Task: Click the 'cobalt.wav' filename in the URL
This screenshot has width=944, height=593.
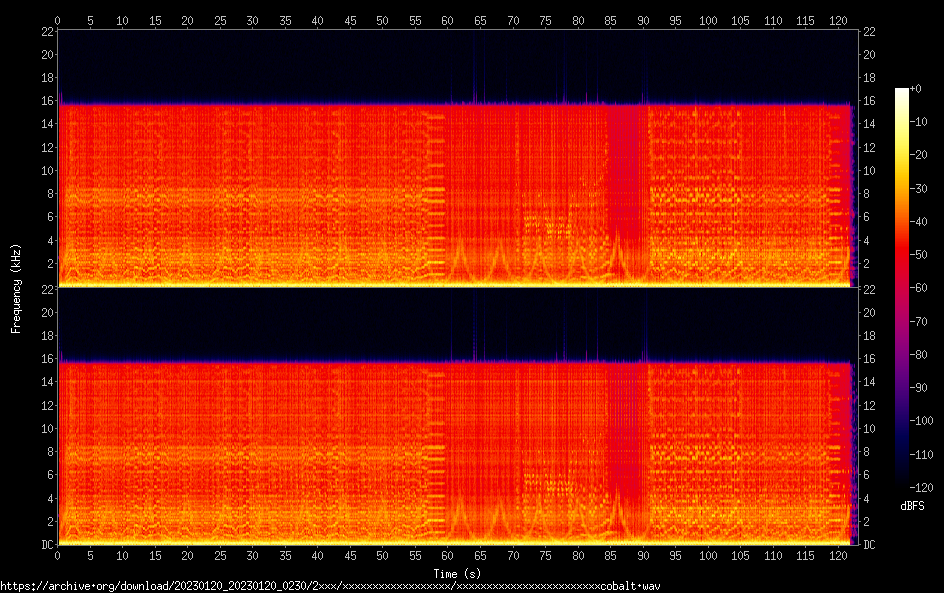Action: tap(636, 585)
